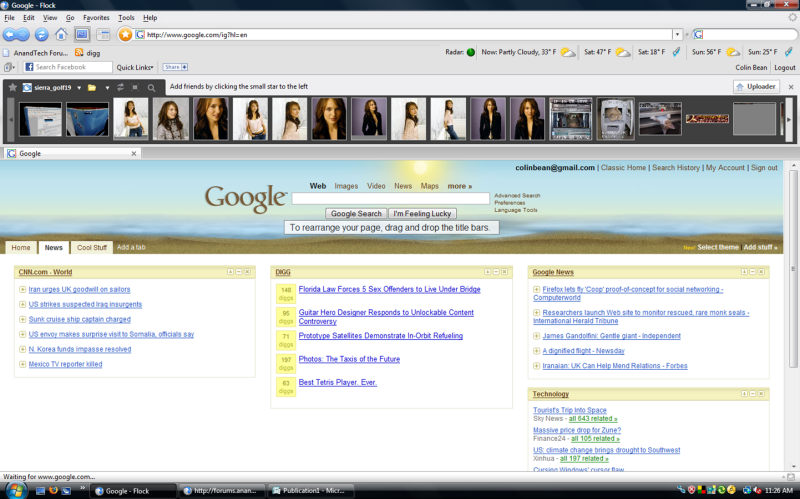
Task: Click the media bar refresh arrows icon
Action: pyautogui.click(x=120, y=87)
